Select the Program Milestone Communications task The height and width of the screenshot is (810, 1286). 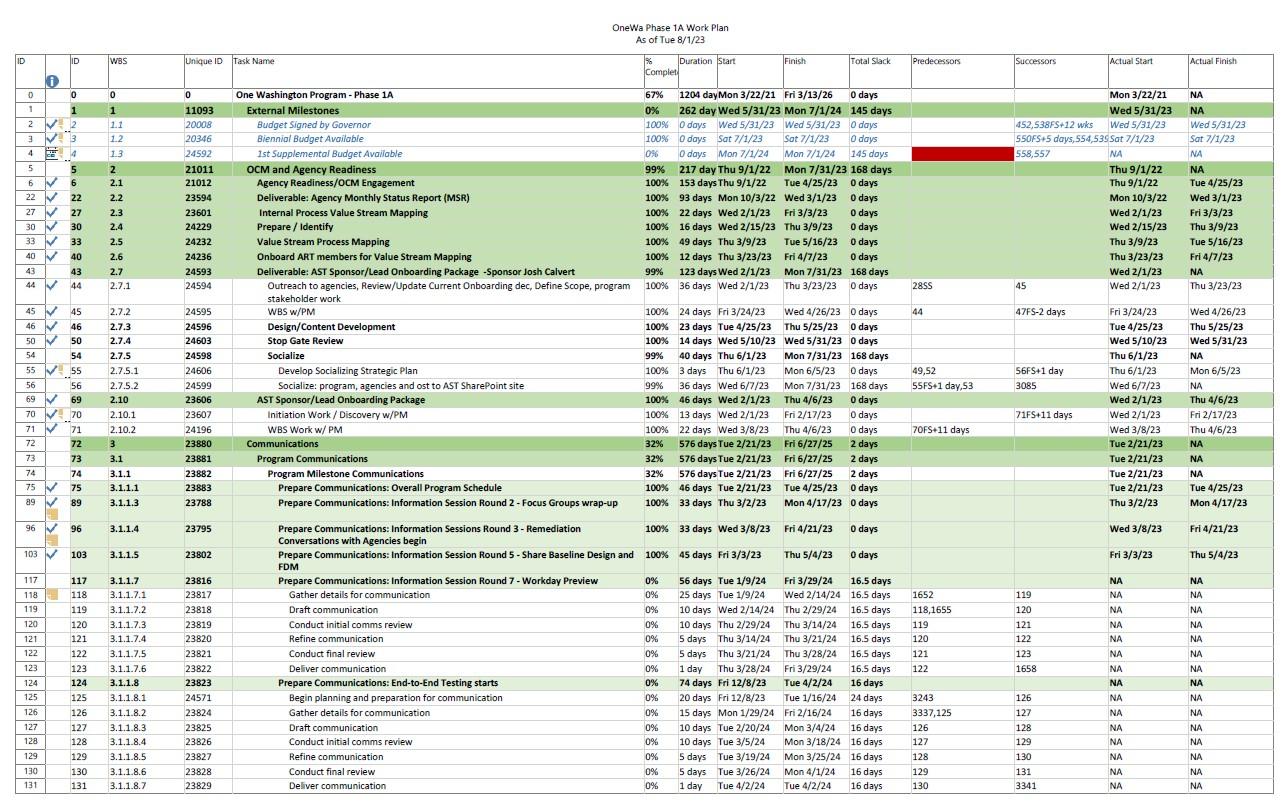point(345,474)
